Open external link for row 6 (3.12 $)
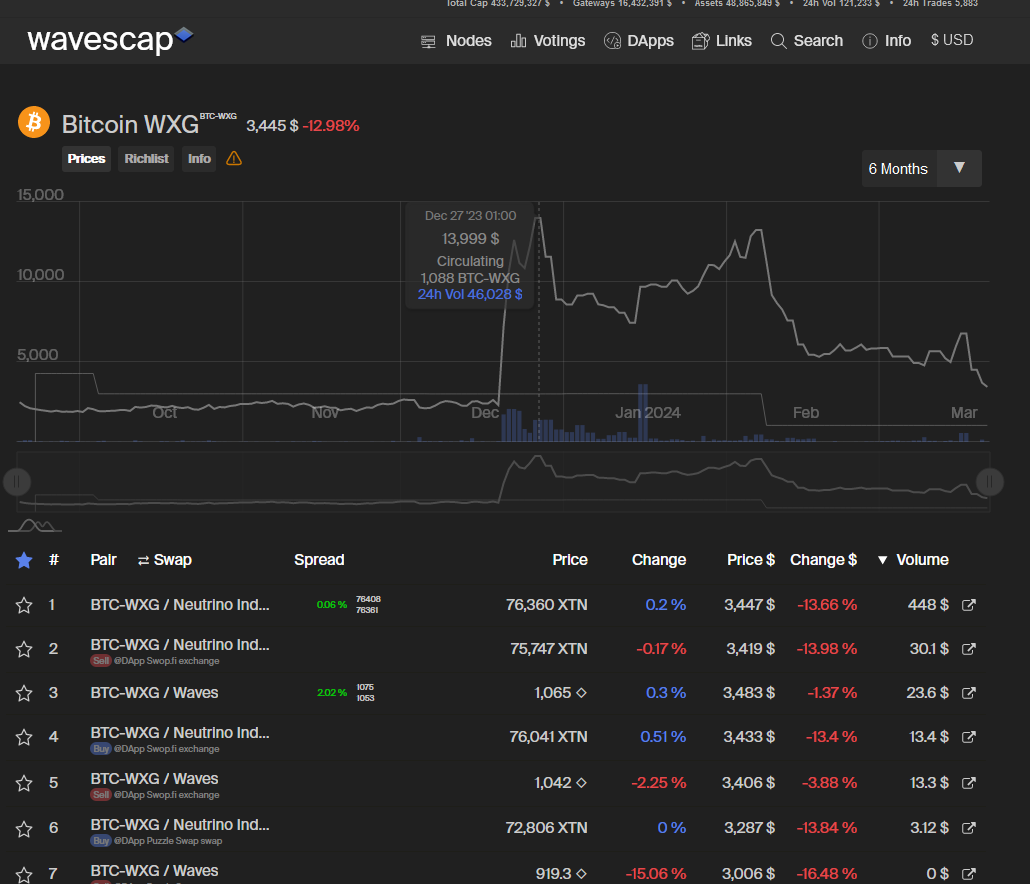 coord(969,828)
